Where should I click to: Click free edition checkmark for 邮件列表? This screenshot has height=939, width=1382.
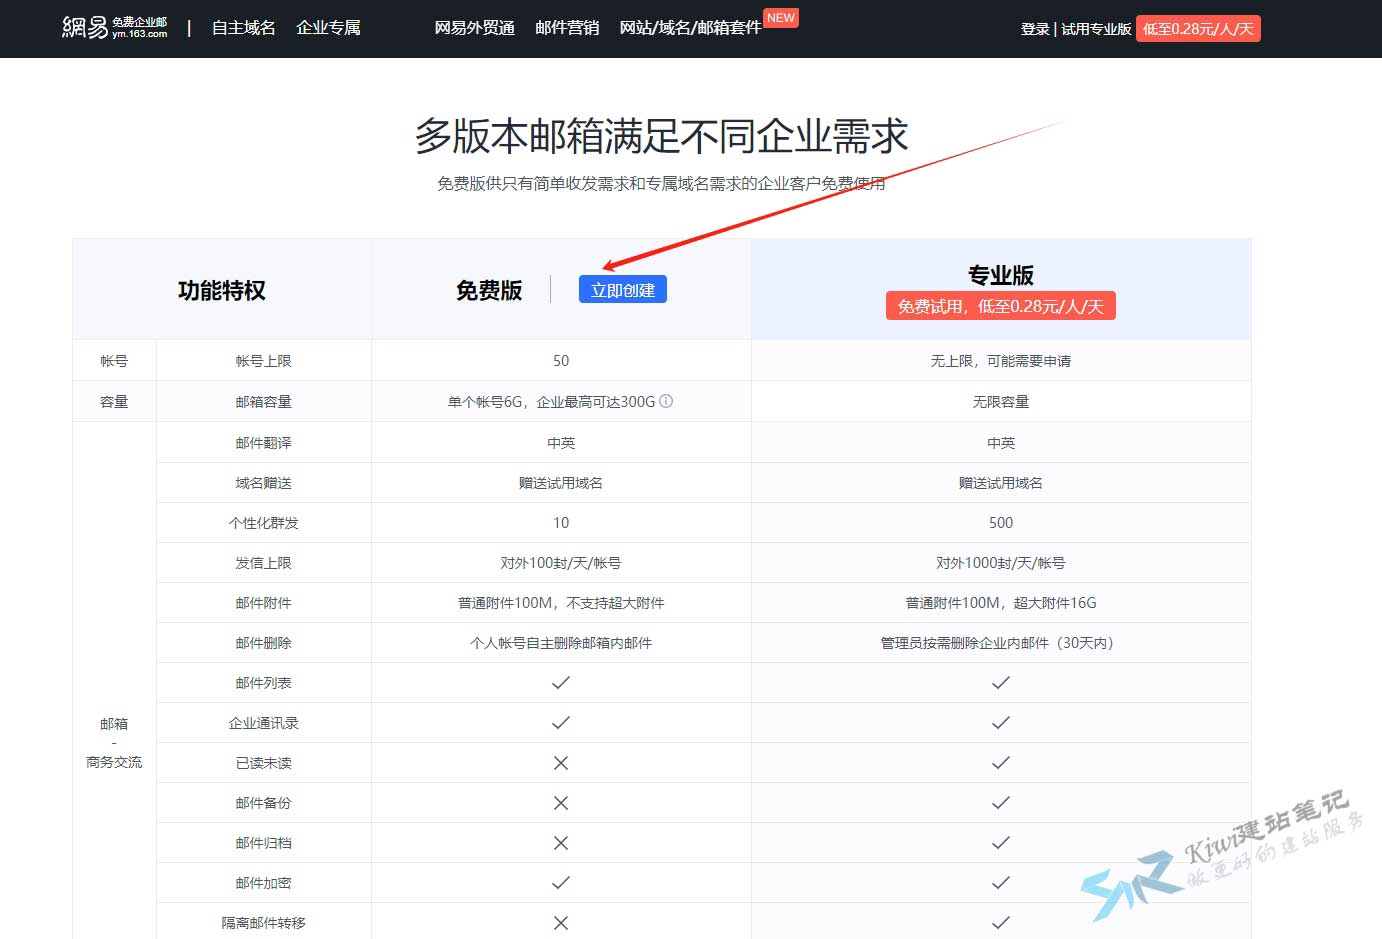[x=561, y=682]
